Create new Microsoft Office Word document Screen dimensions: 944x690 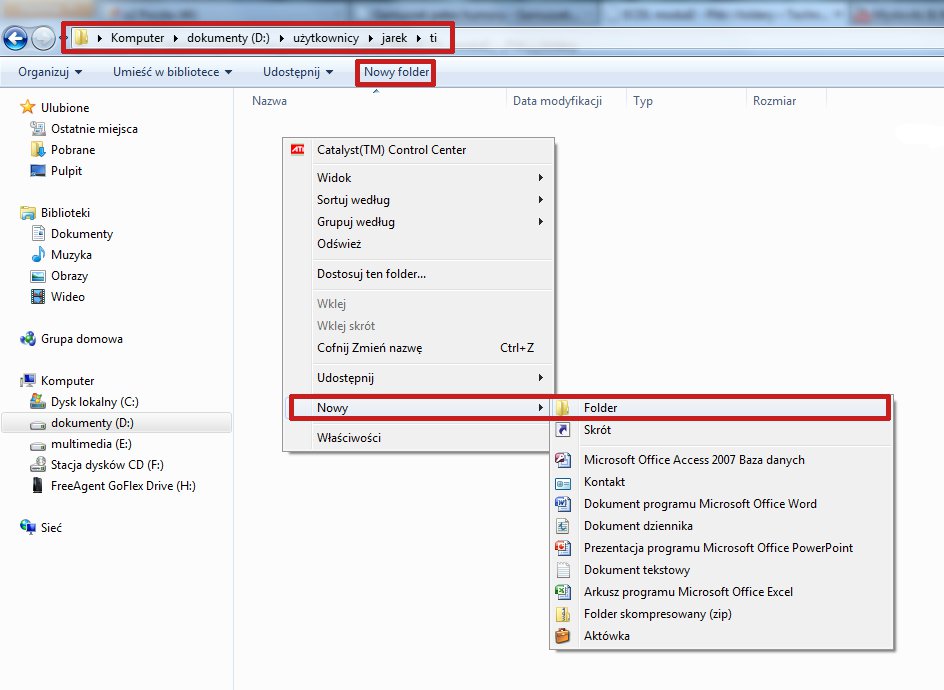721,503
